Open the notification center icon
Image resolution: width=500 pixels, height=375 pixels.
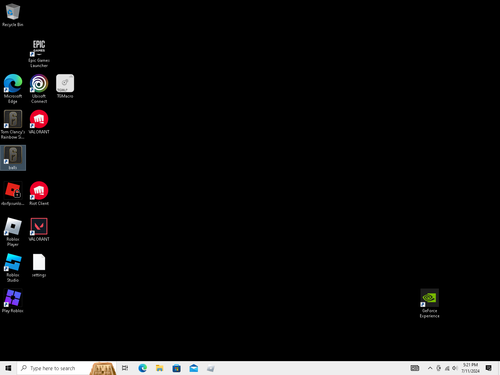[489, 368]
